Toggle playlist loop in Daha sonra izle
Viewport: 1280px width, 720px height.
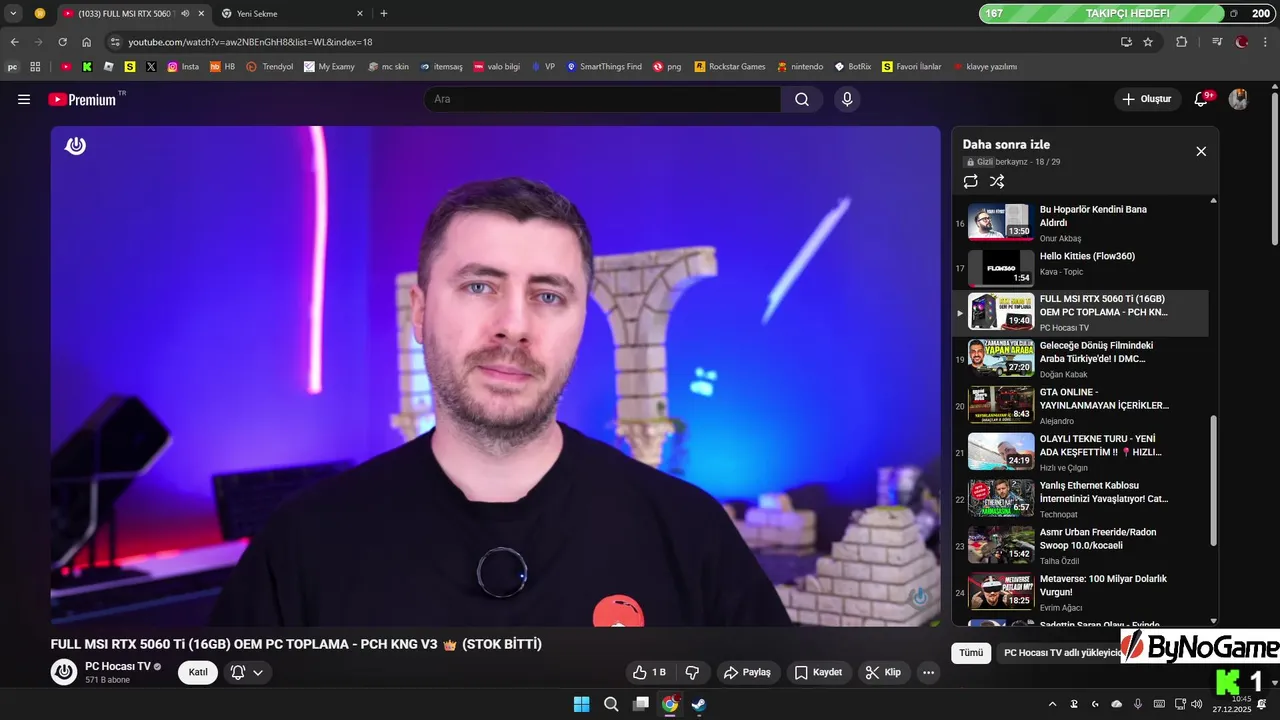[970, 181]
